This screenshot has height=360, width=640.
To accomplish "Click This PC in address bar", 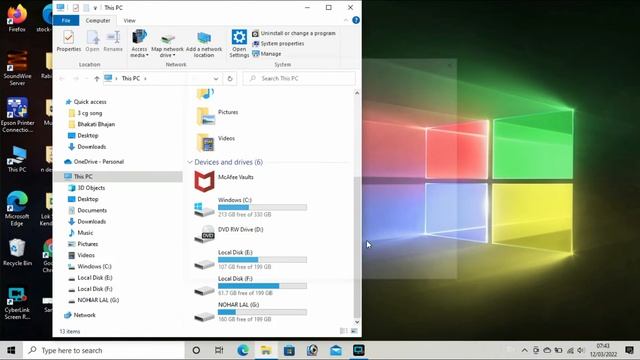I will click(x=131, y=78).
